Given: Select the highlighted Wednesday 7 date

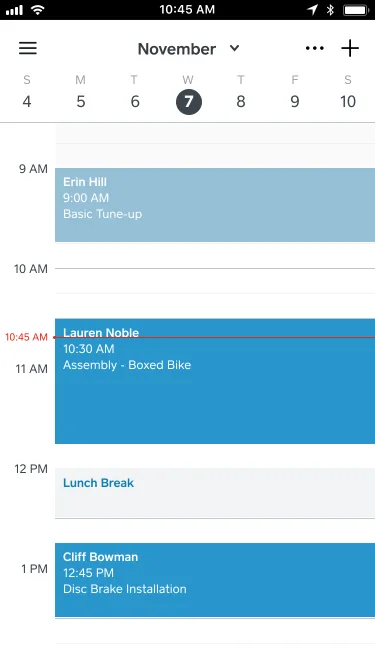Looking at the screenshot, I should click(188, 102).
